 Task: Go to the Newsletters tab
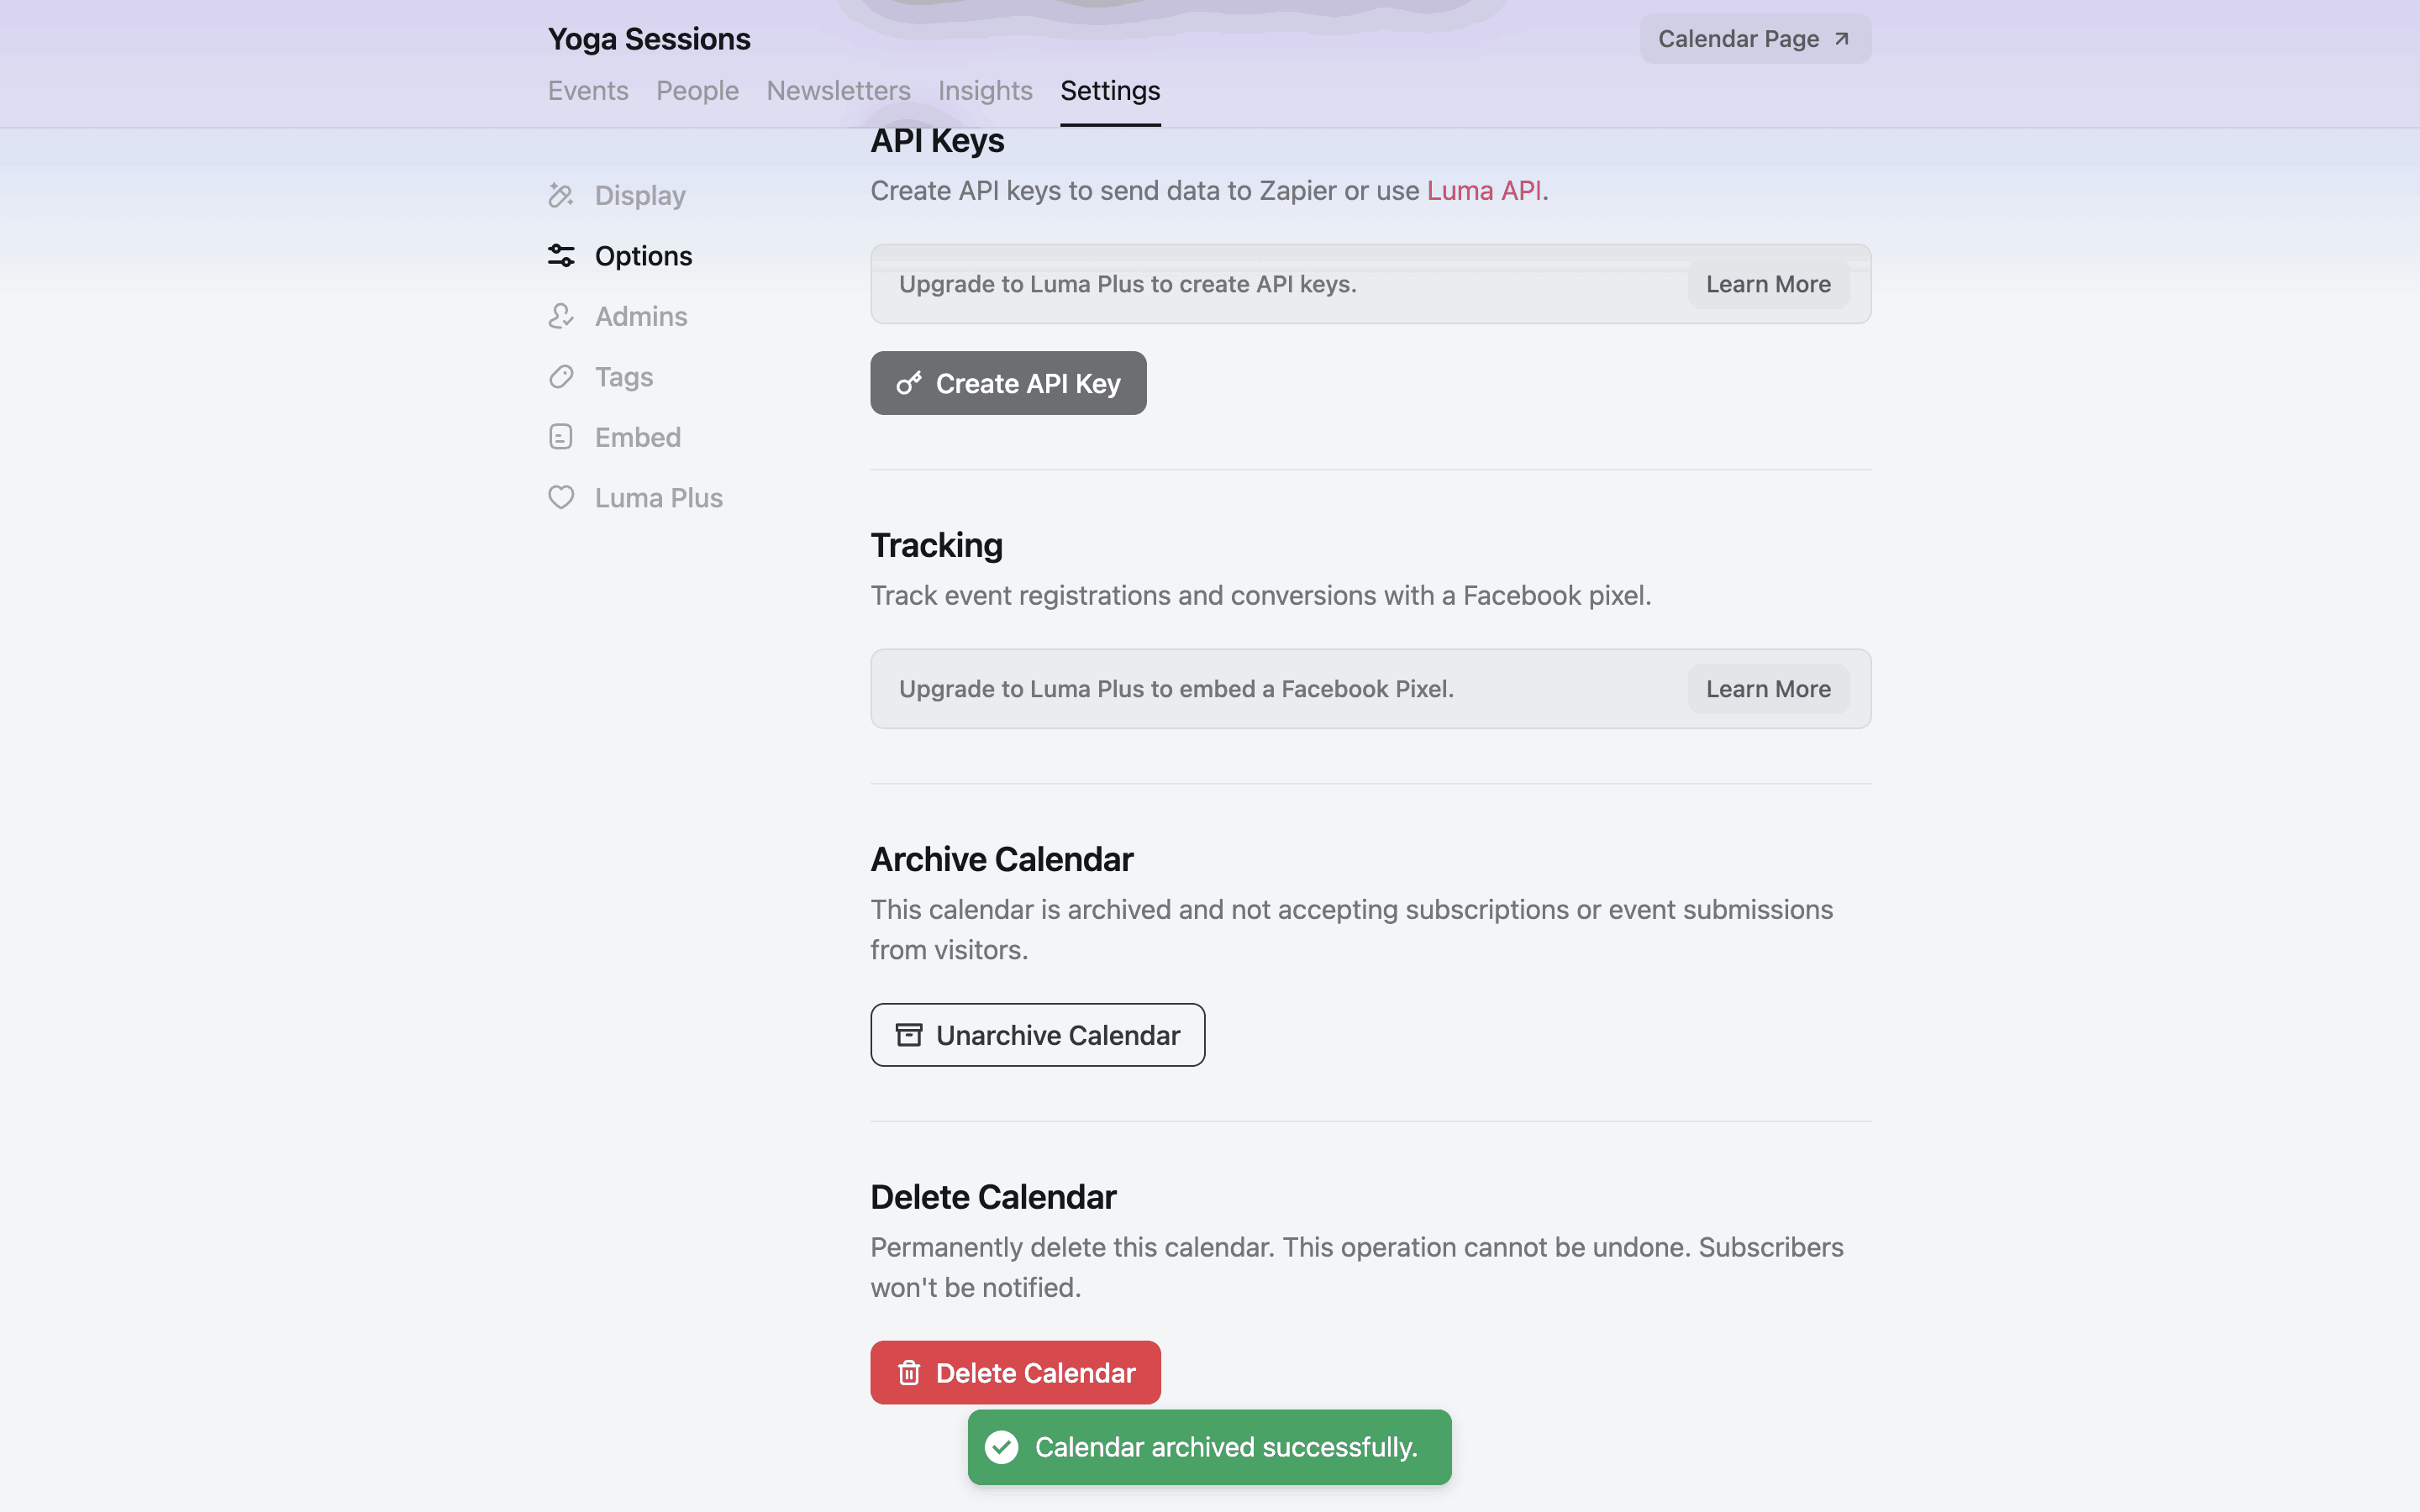click(838, 91)
